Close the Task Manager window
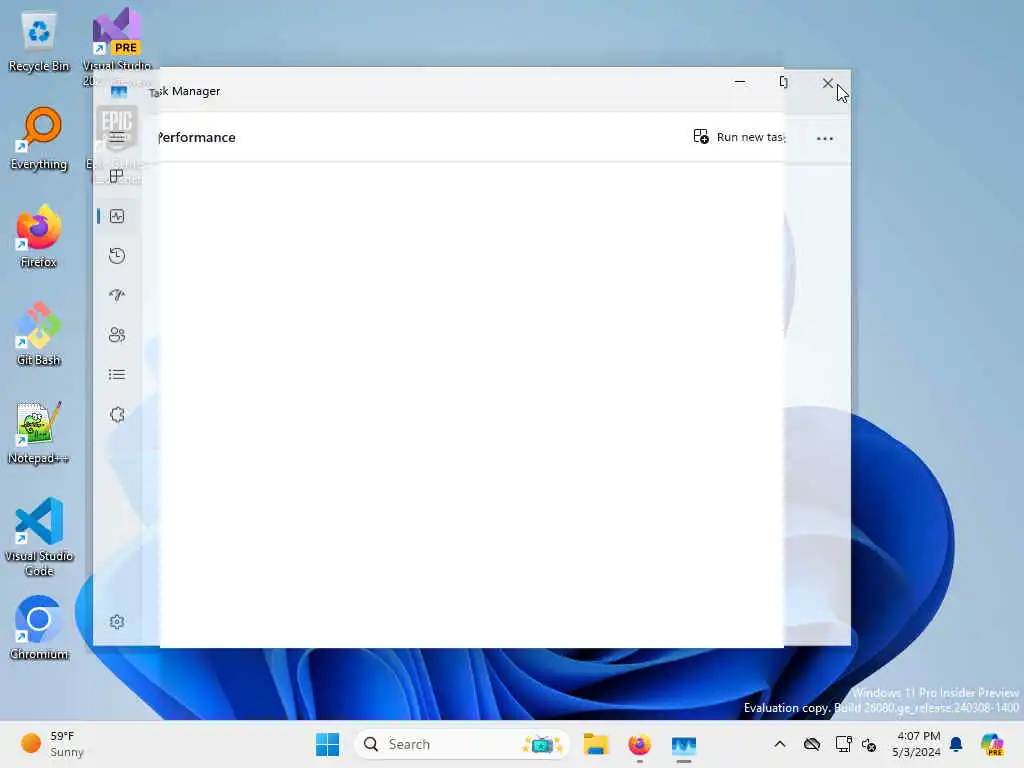Screen dimensions: 1024x768 (x=827, y=83)
